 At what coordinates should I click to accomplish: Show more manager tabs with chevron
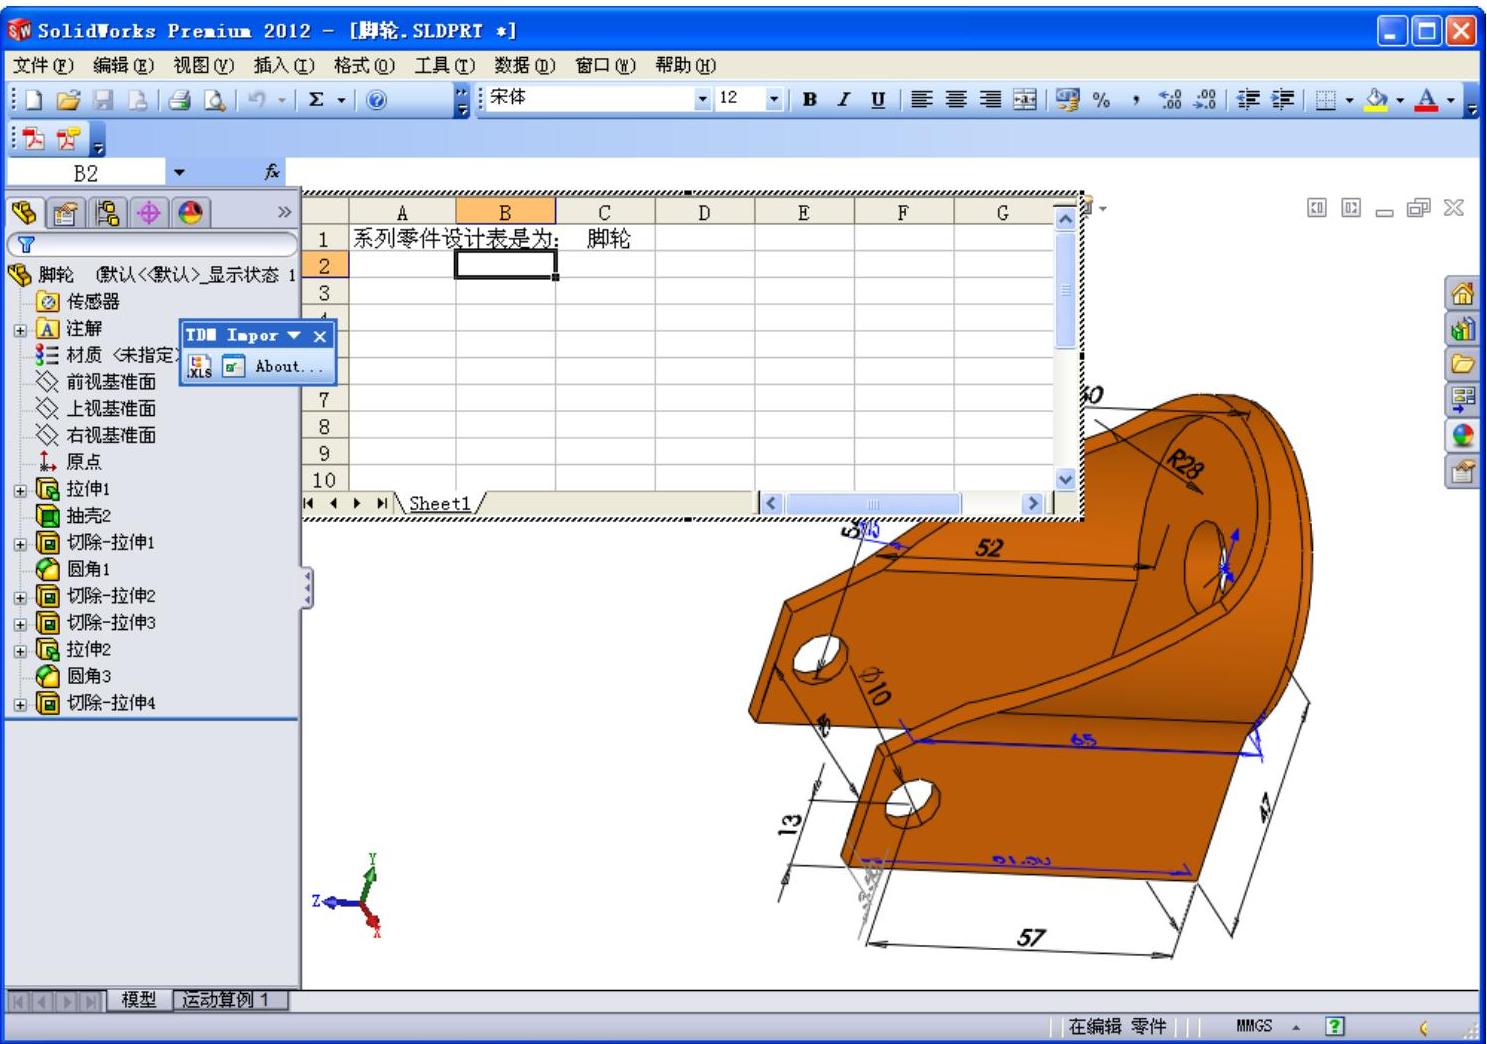[284, 212]
